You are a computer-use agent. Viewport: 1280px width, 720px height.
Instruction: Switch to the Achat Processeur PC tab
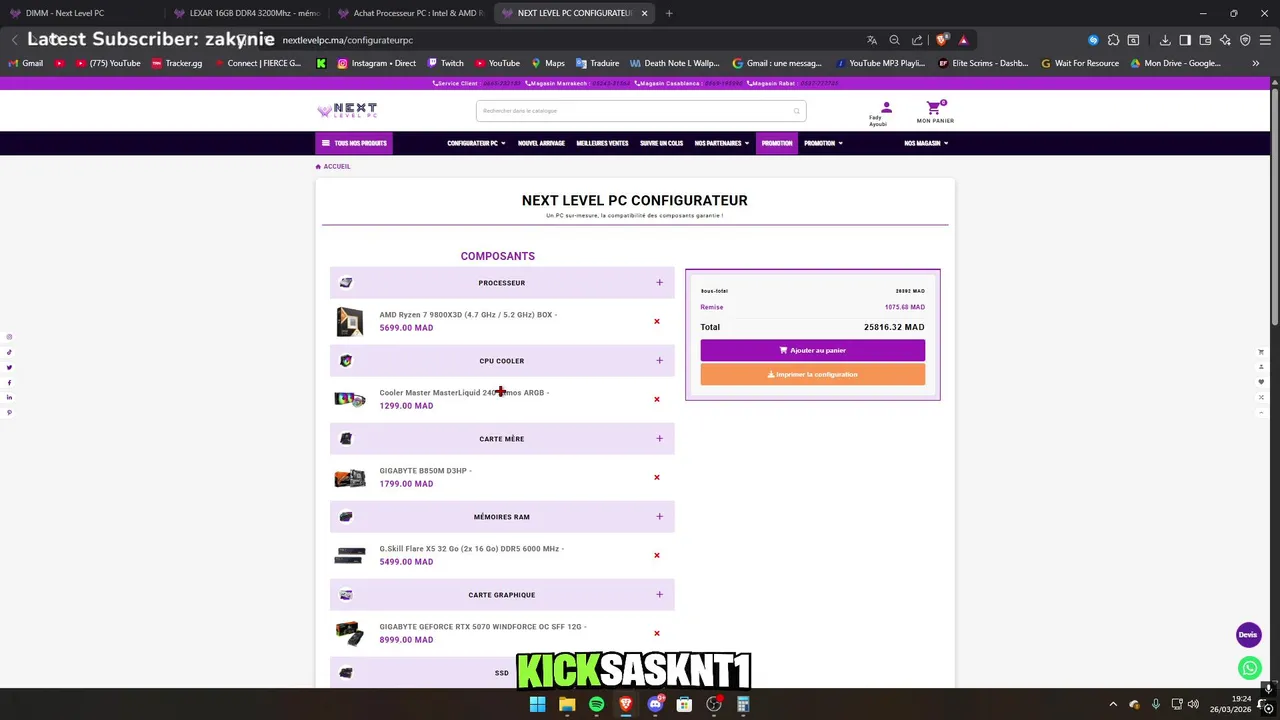click(410, 13)
